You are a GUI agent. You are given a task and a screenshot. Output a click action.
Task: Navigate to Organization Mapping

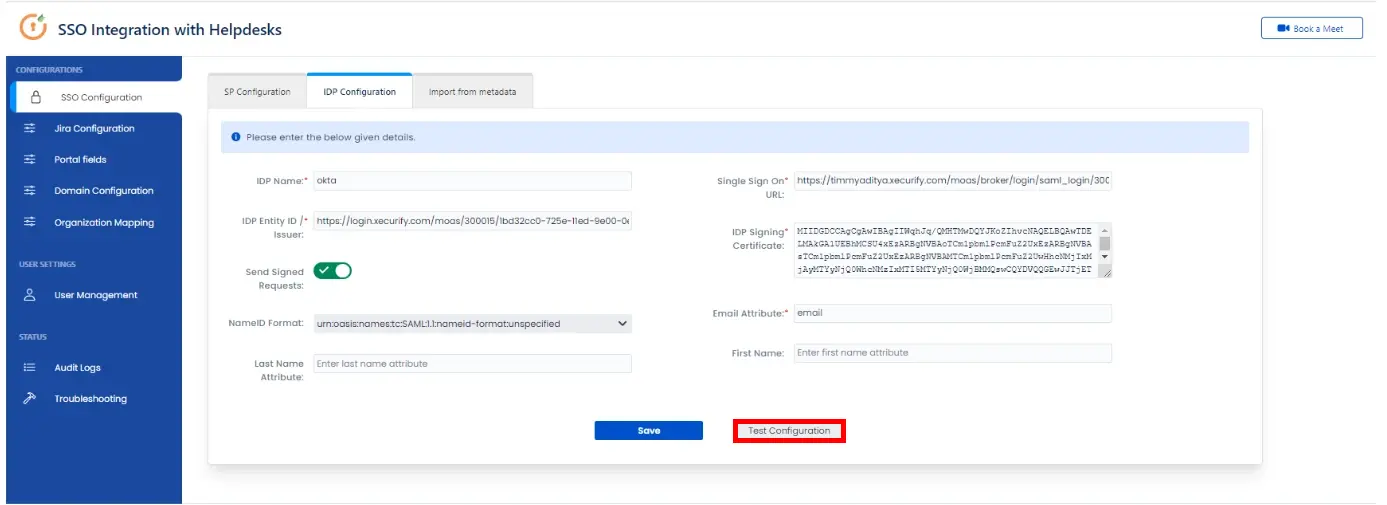[94, 222]
